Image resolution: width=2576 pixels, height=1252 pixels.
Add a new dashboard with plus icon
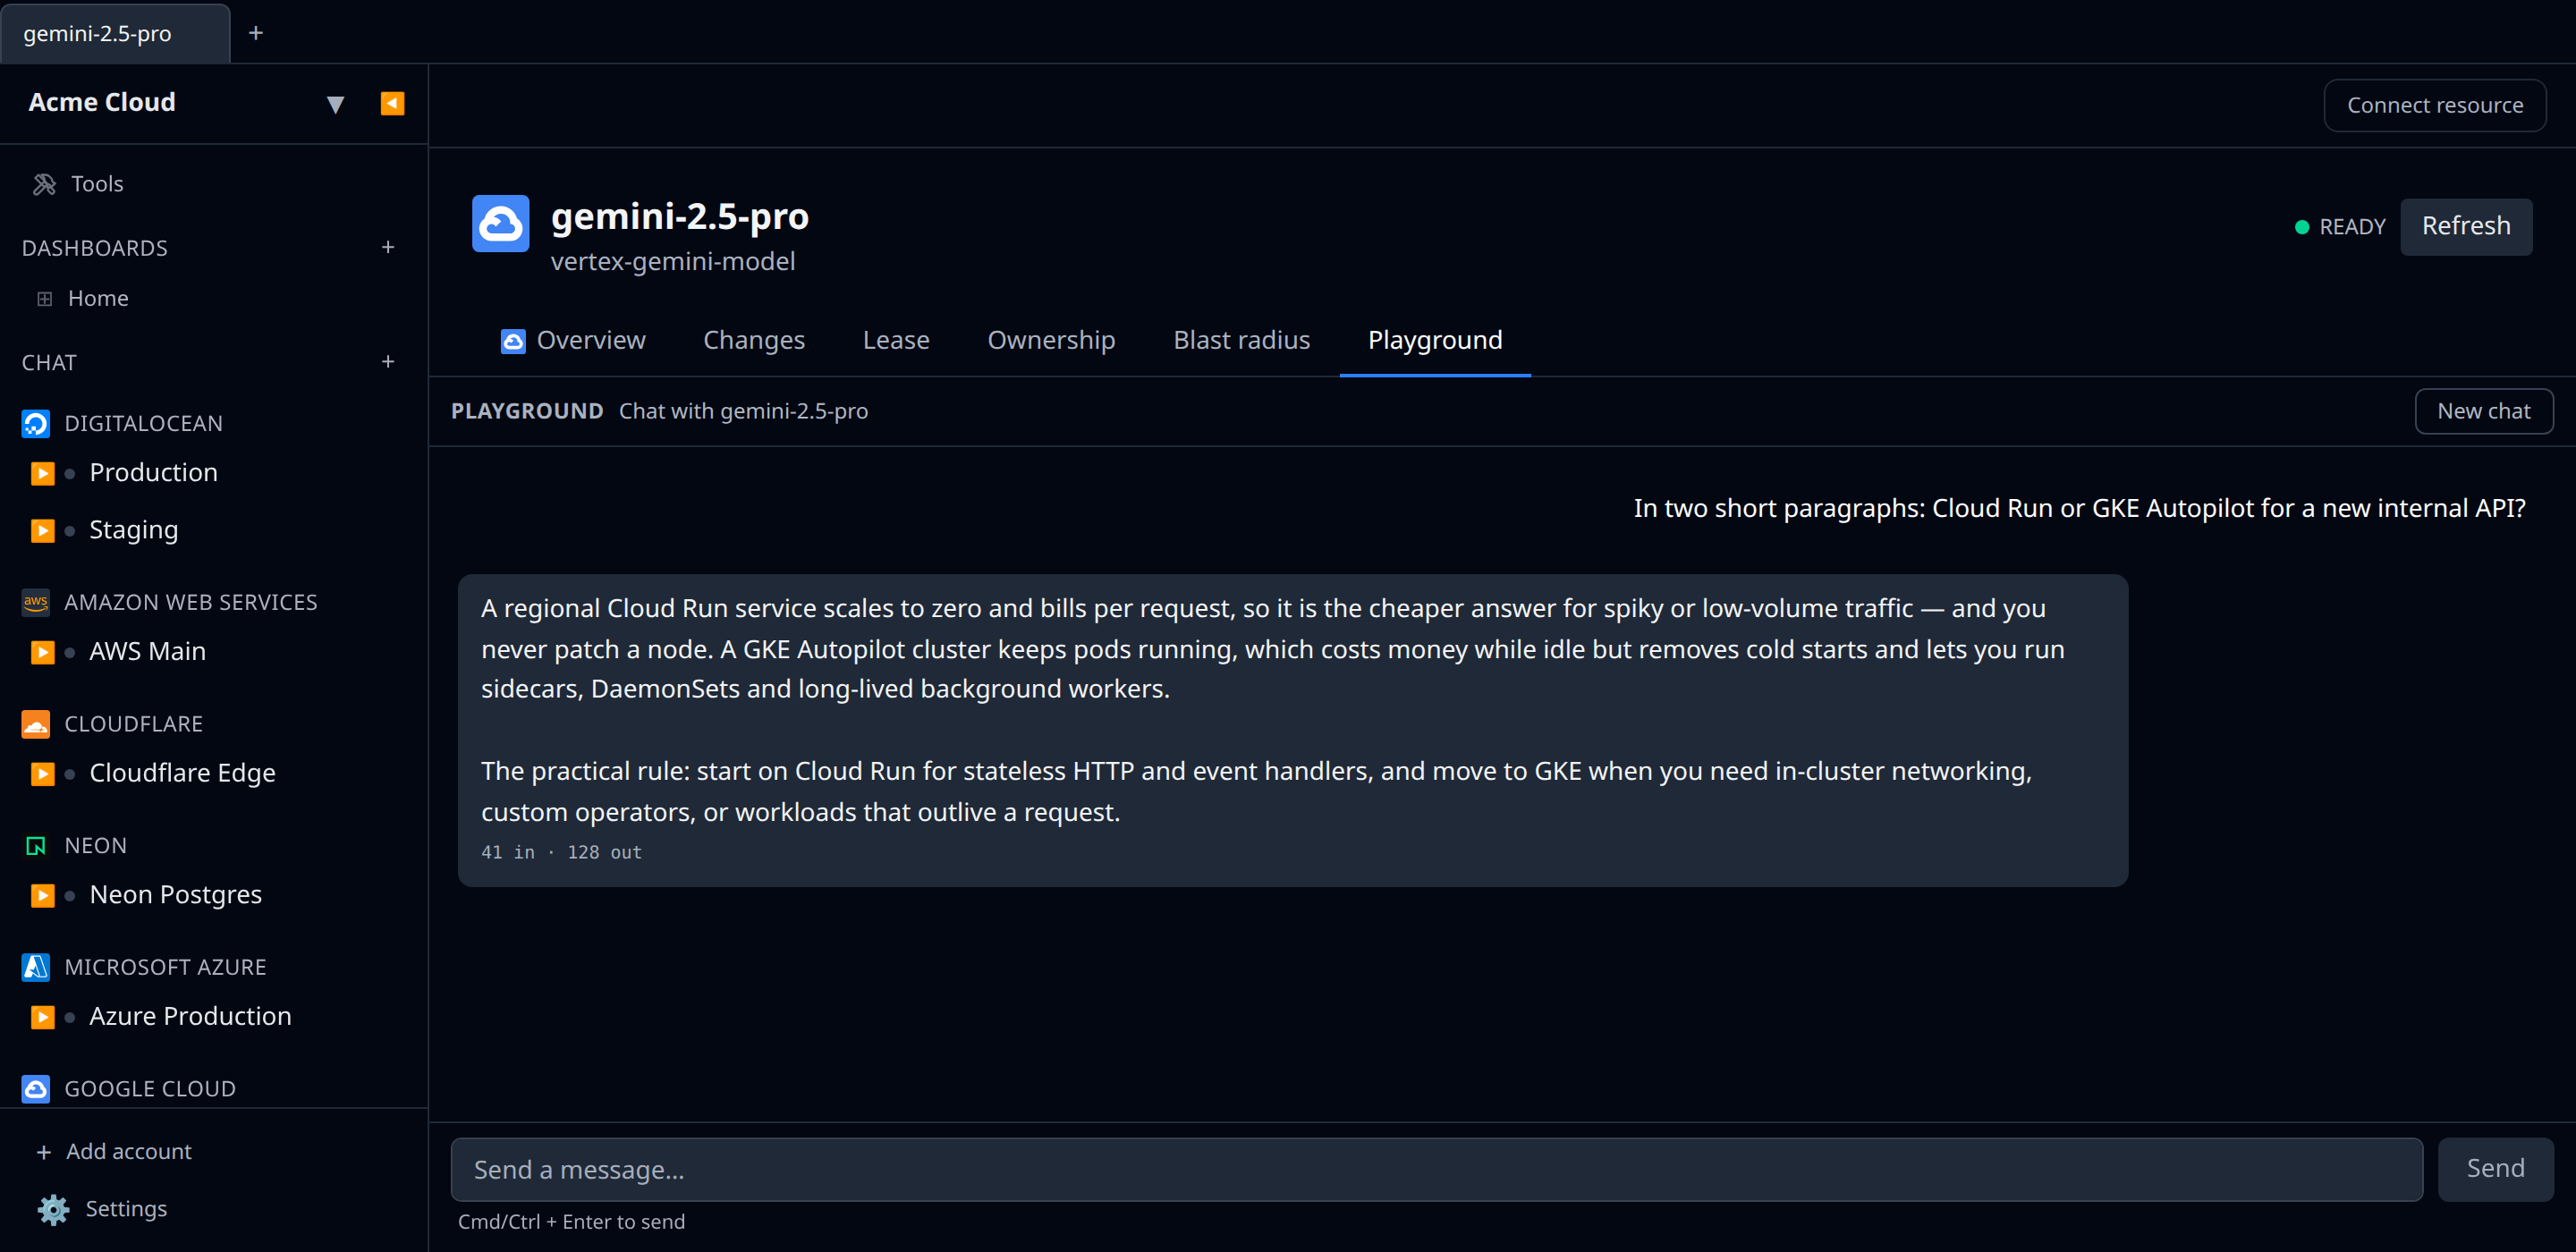pyautogui.click(x=388, y=247)
